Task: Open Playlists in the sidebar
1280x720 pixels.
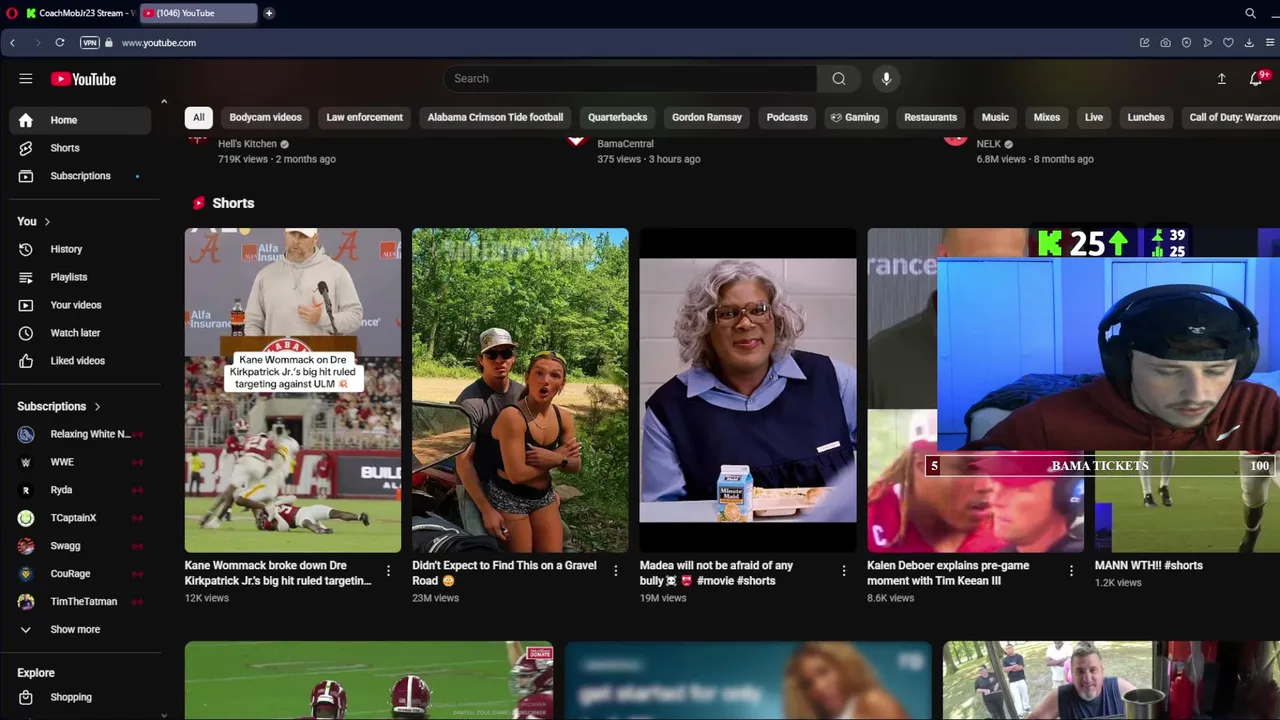Action: [80, 277]
